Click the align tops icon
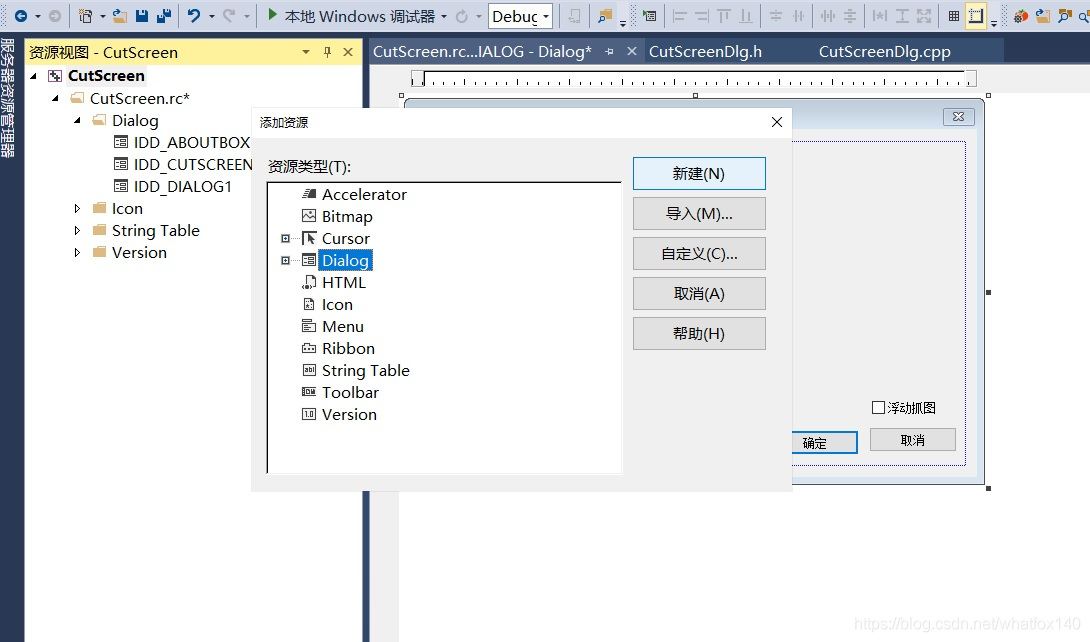1090x642 pixels. (724, 16)
